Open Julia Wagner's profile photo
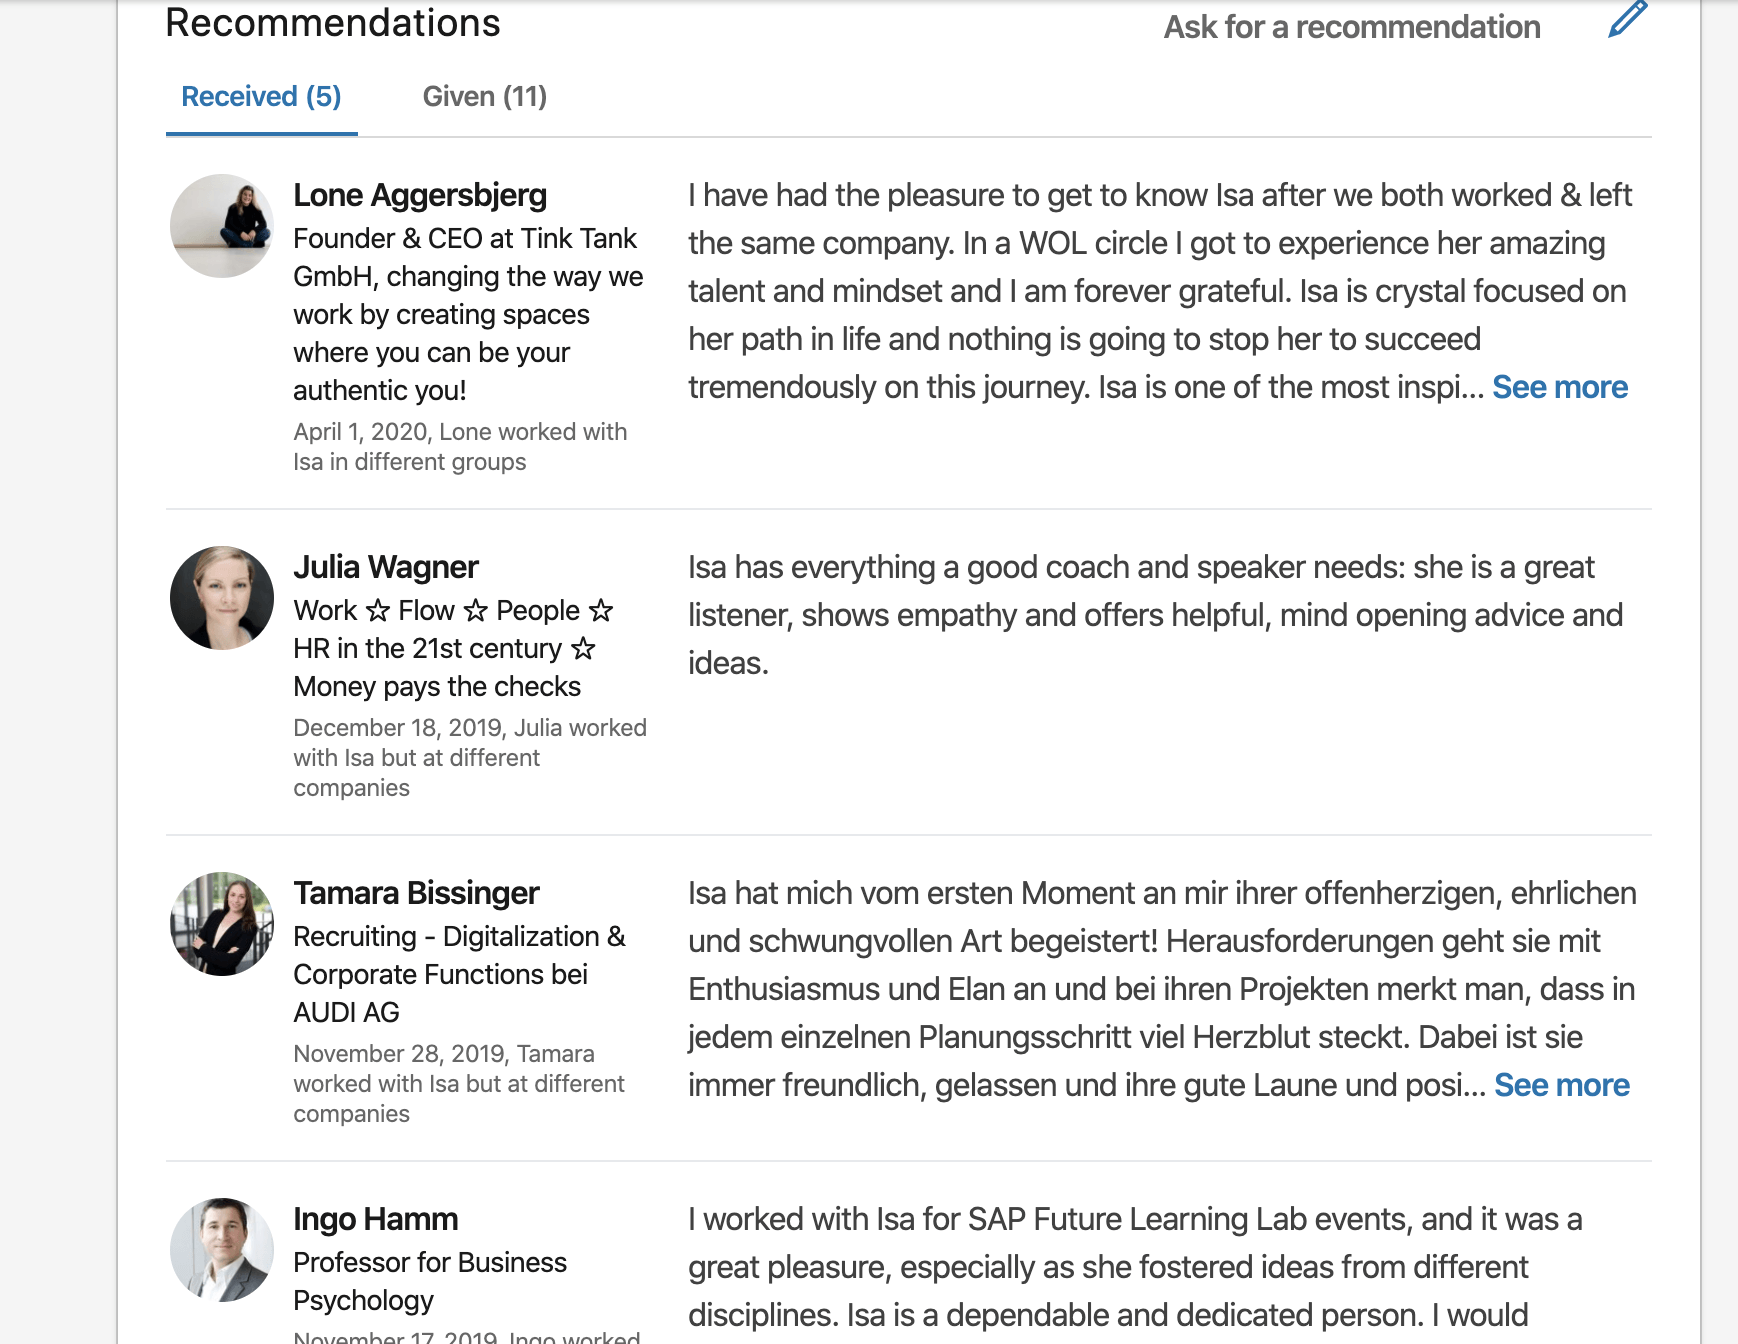1738x1344 pixels. pyautogui.click(x=222, y=598)
